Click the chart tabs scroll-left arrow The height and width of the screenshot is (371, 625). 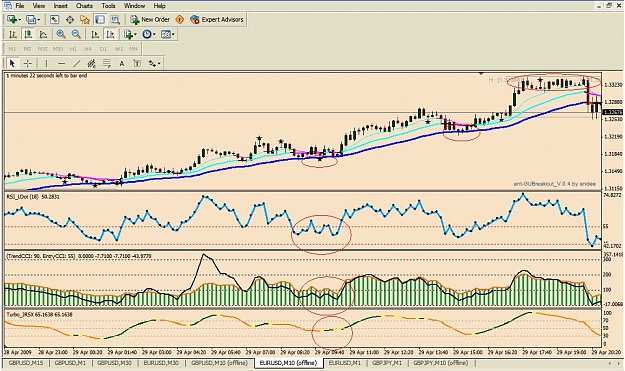609,363
